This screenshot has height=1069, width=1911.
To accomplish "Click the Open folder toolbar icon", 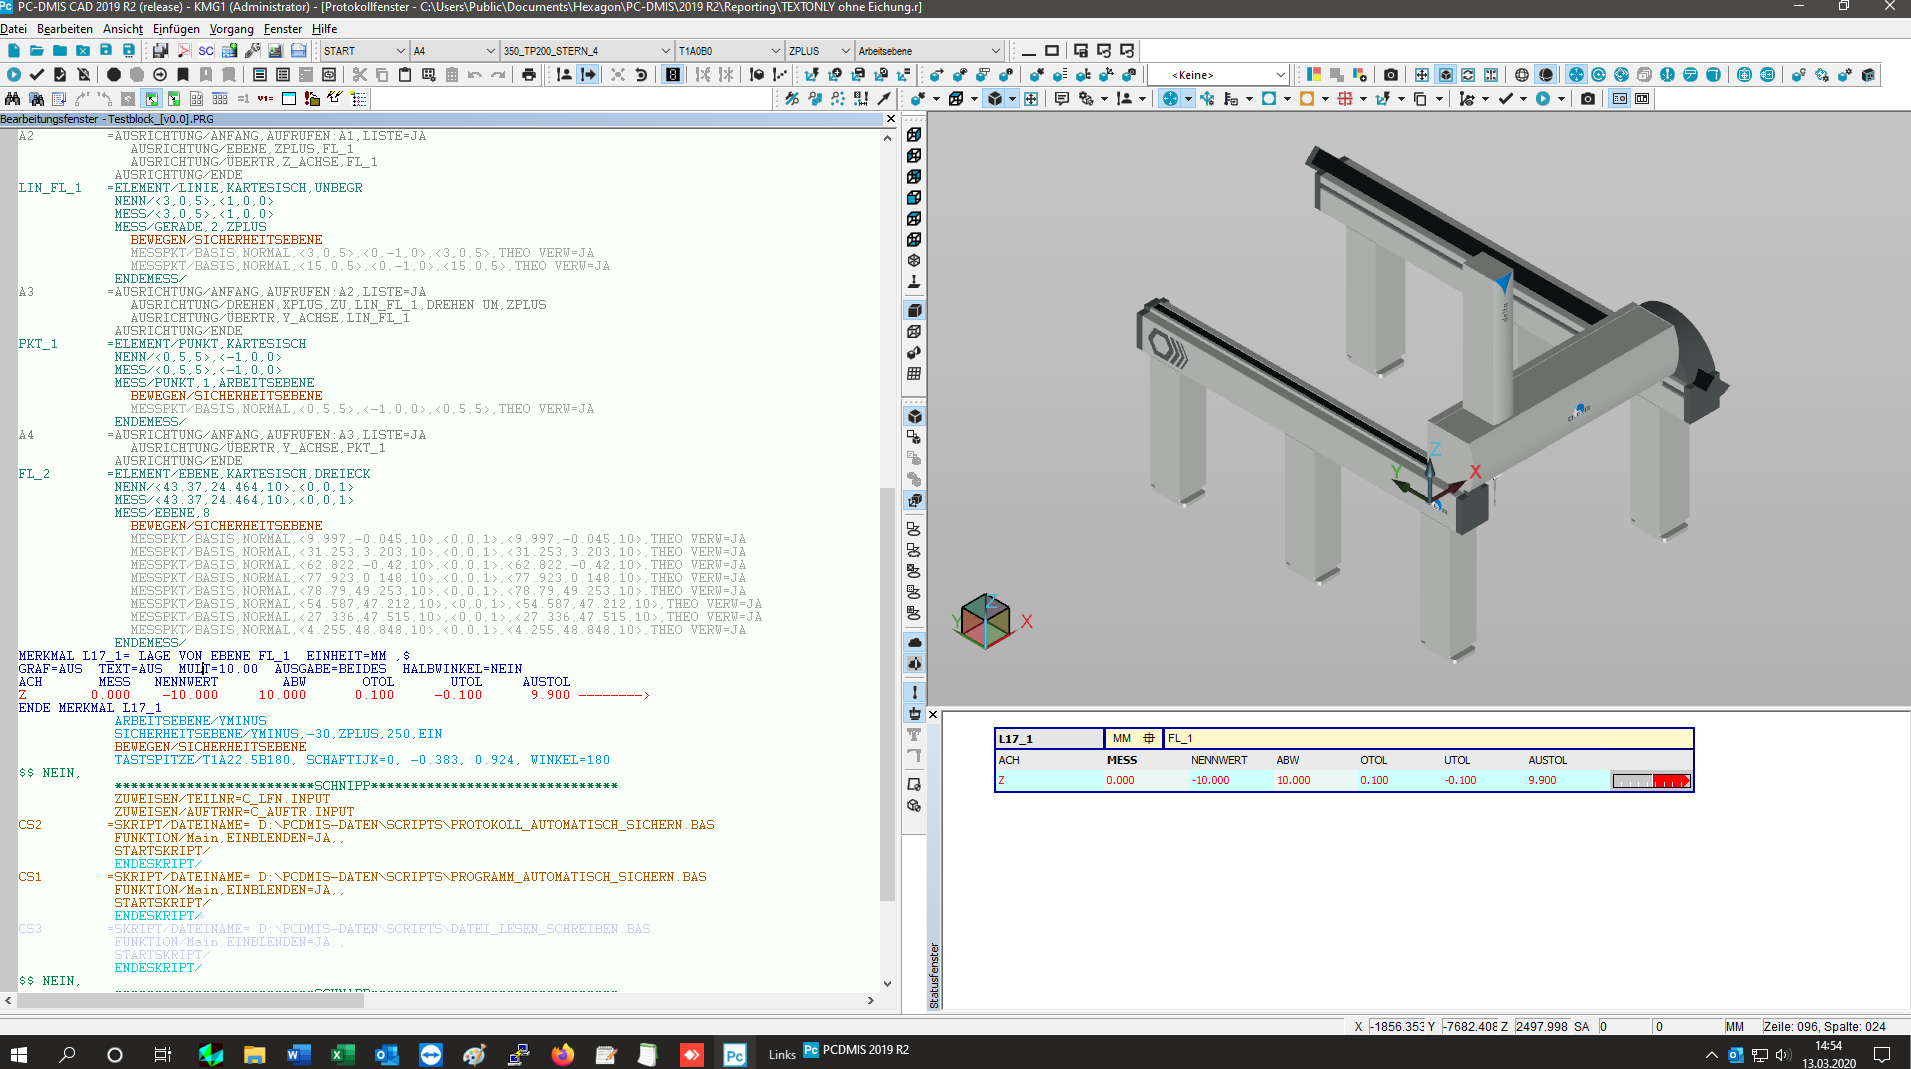I will pyautogui.click(x=36, y=50).
